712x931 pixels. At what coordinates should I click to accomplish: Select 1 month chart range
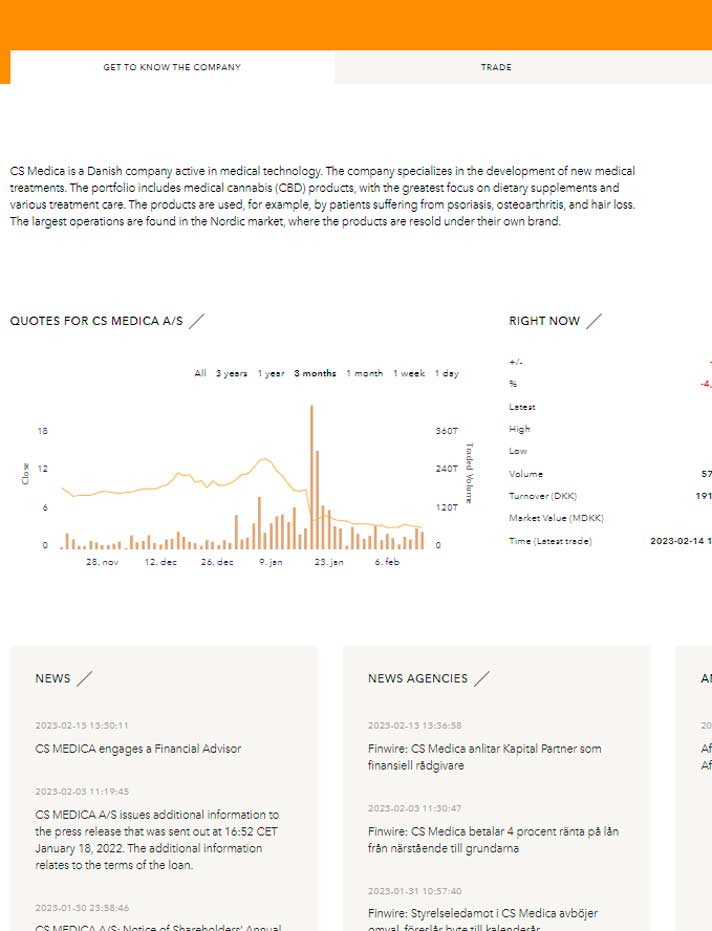tap(365, 373)
